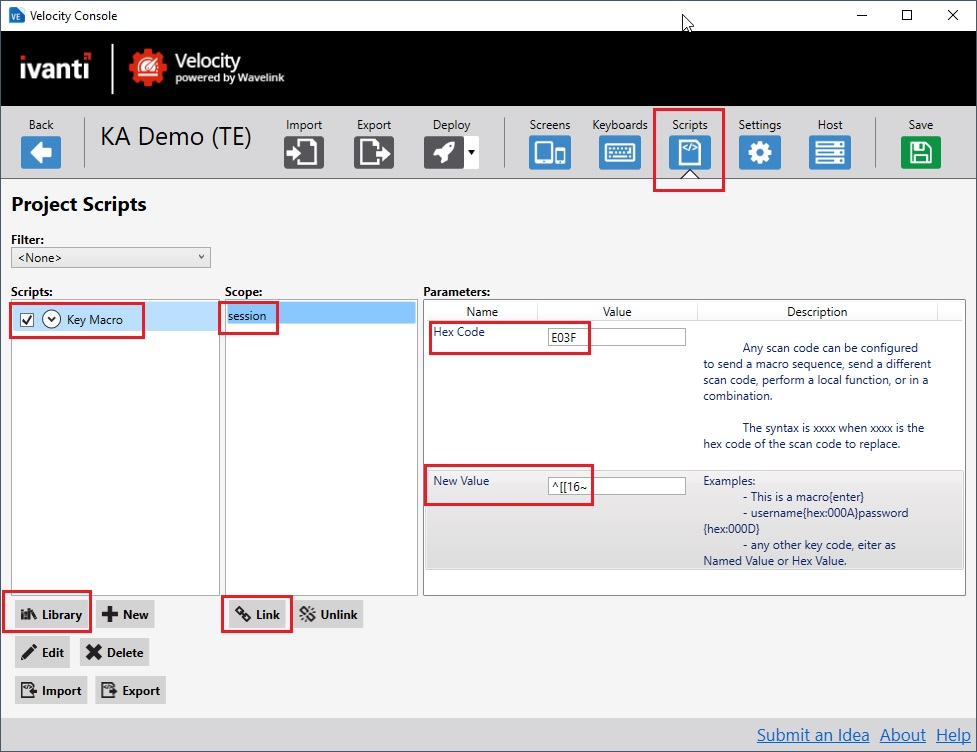977x752 pixels.
Task: Select the session scope entry
Action: click(x=320, y=316)
